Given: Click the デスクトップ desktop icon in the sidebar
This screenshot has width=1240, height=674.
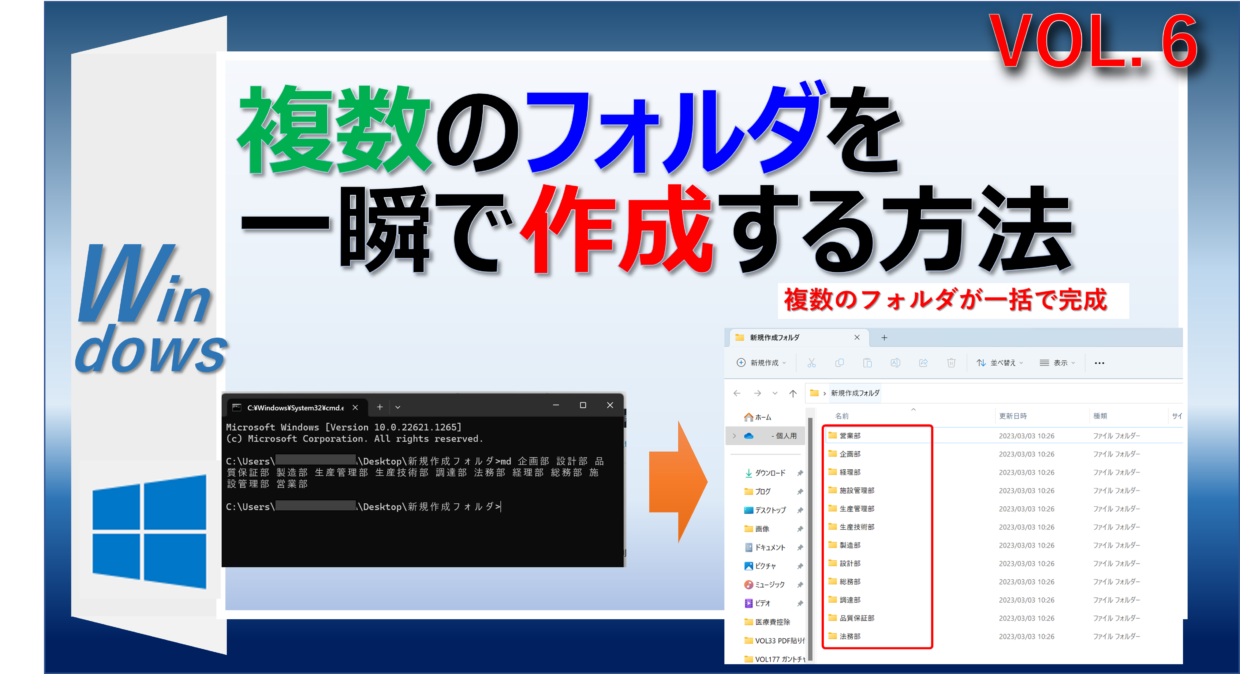Looking at the screenshot, I should pyautogui.click(x=748, y=510).
